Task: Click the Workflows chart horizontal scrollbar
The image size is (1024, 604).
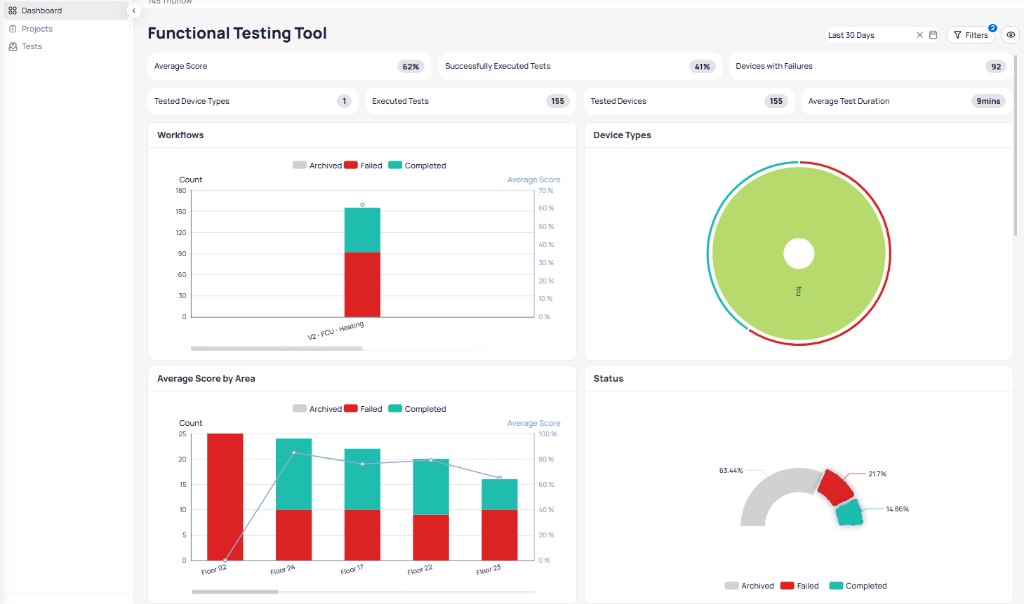Action: (x=276, y=349)
